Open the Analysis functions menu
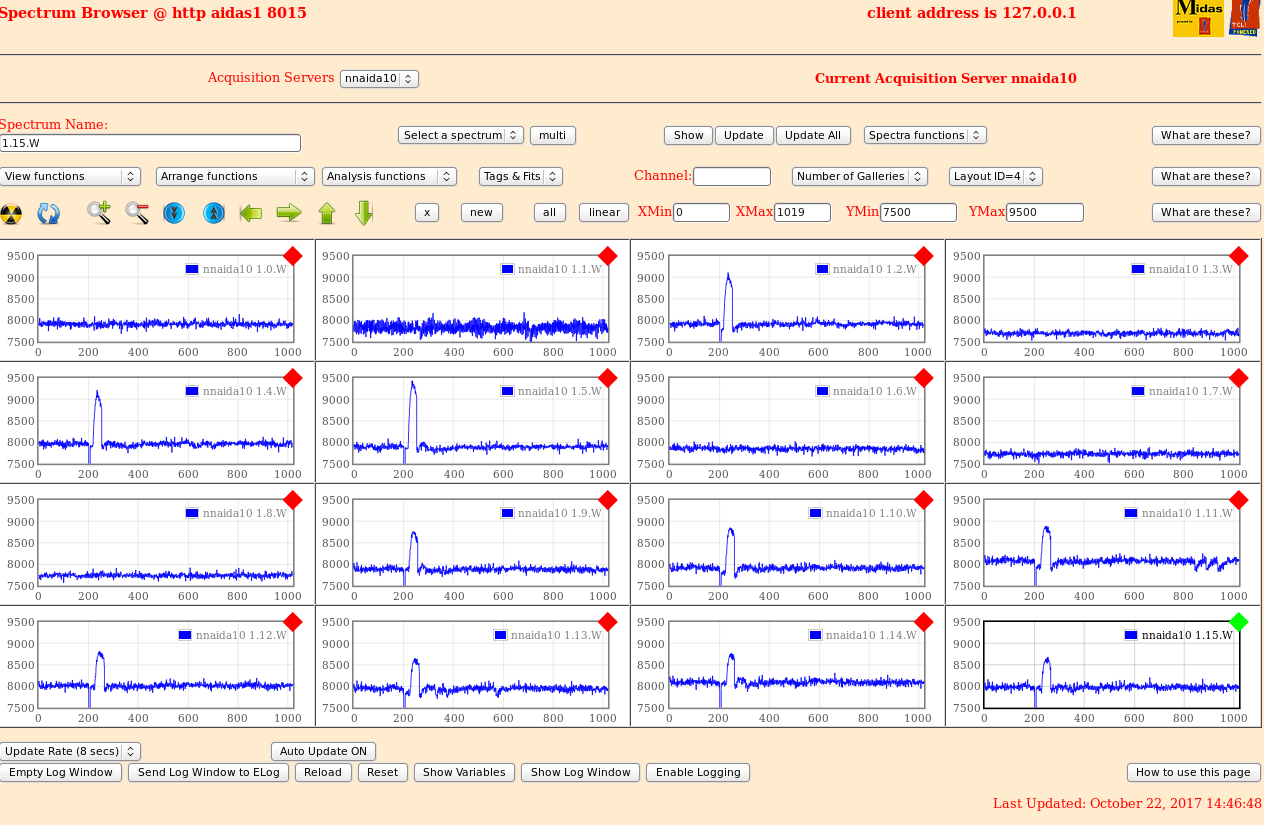 coord(389,176)
